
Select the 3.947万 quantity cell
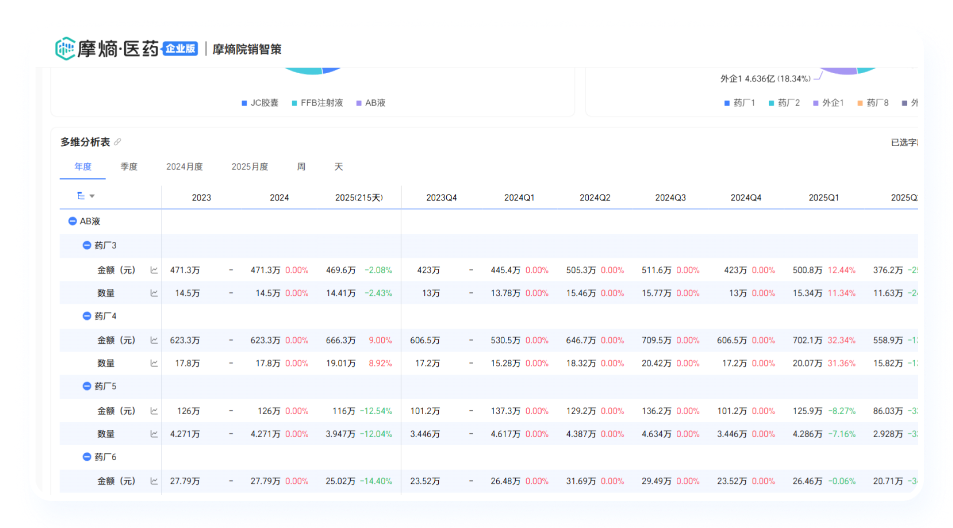[340, 434]
